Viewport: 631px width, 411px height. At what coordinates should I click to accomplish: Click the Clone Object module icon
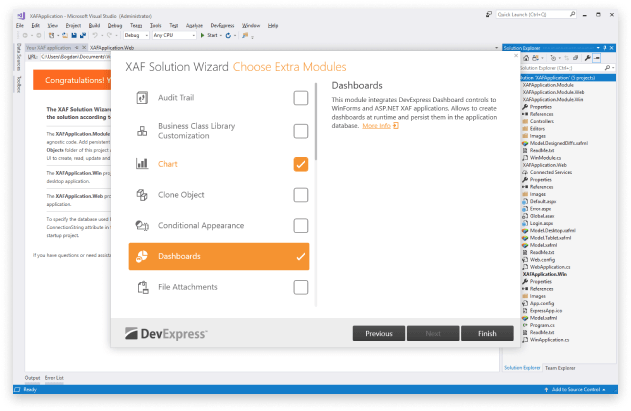tap(142, 195)
